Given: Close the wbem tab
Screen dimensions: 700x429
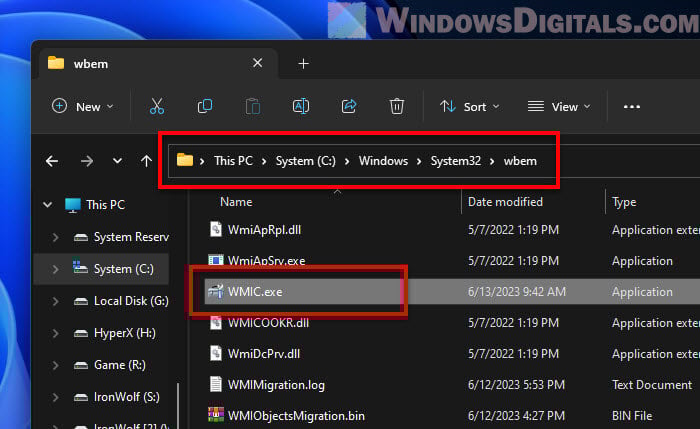Looking at the screenshot, I should [x=257, y=63].
